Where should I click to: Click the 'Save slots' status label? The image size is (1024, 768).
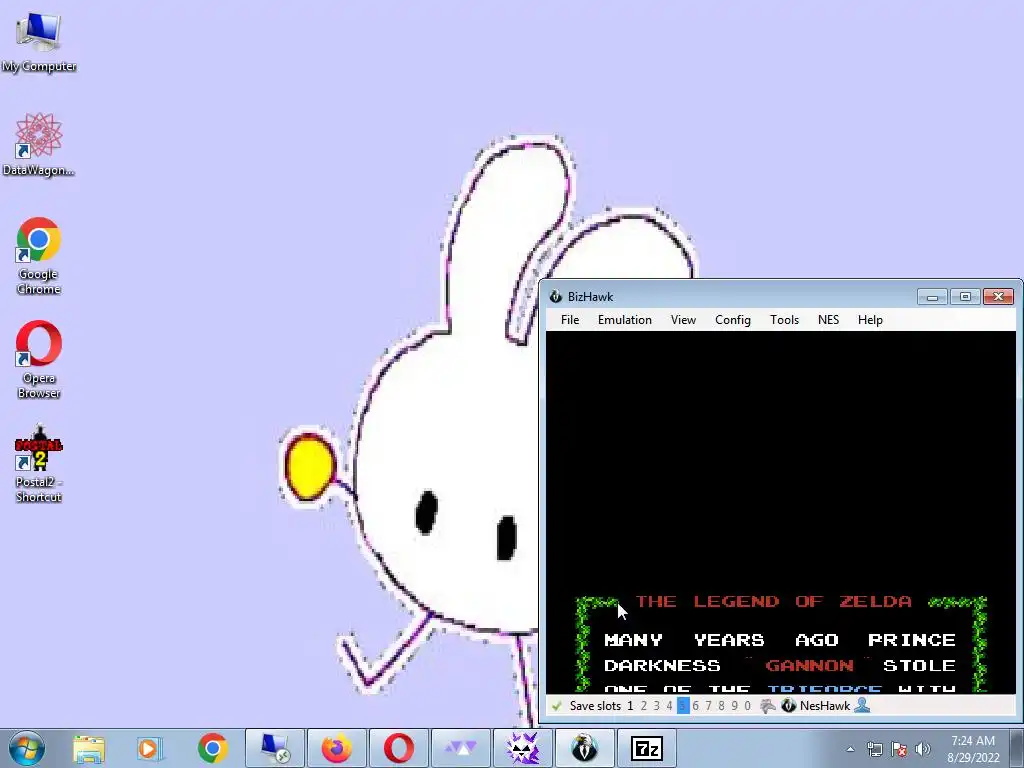click(595, 706)
